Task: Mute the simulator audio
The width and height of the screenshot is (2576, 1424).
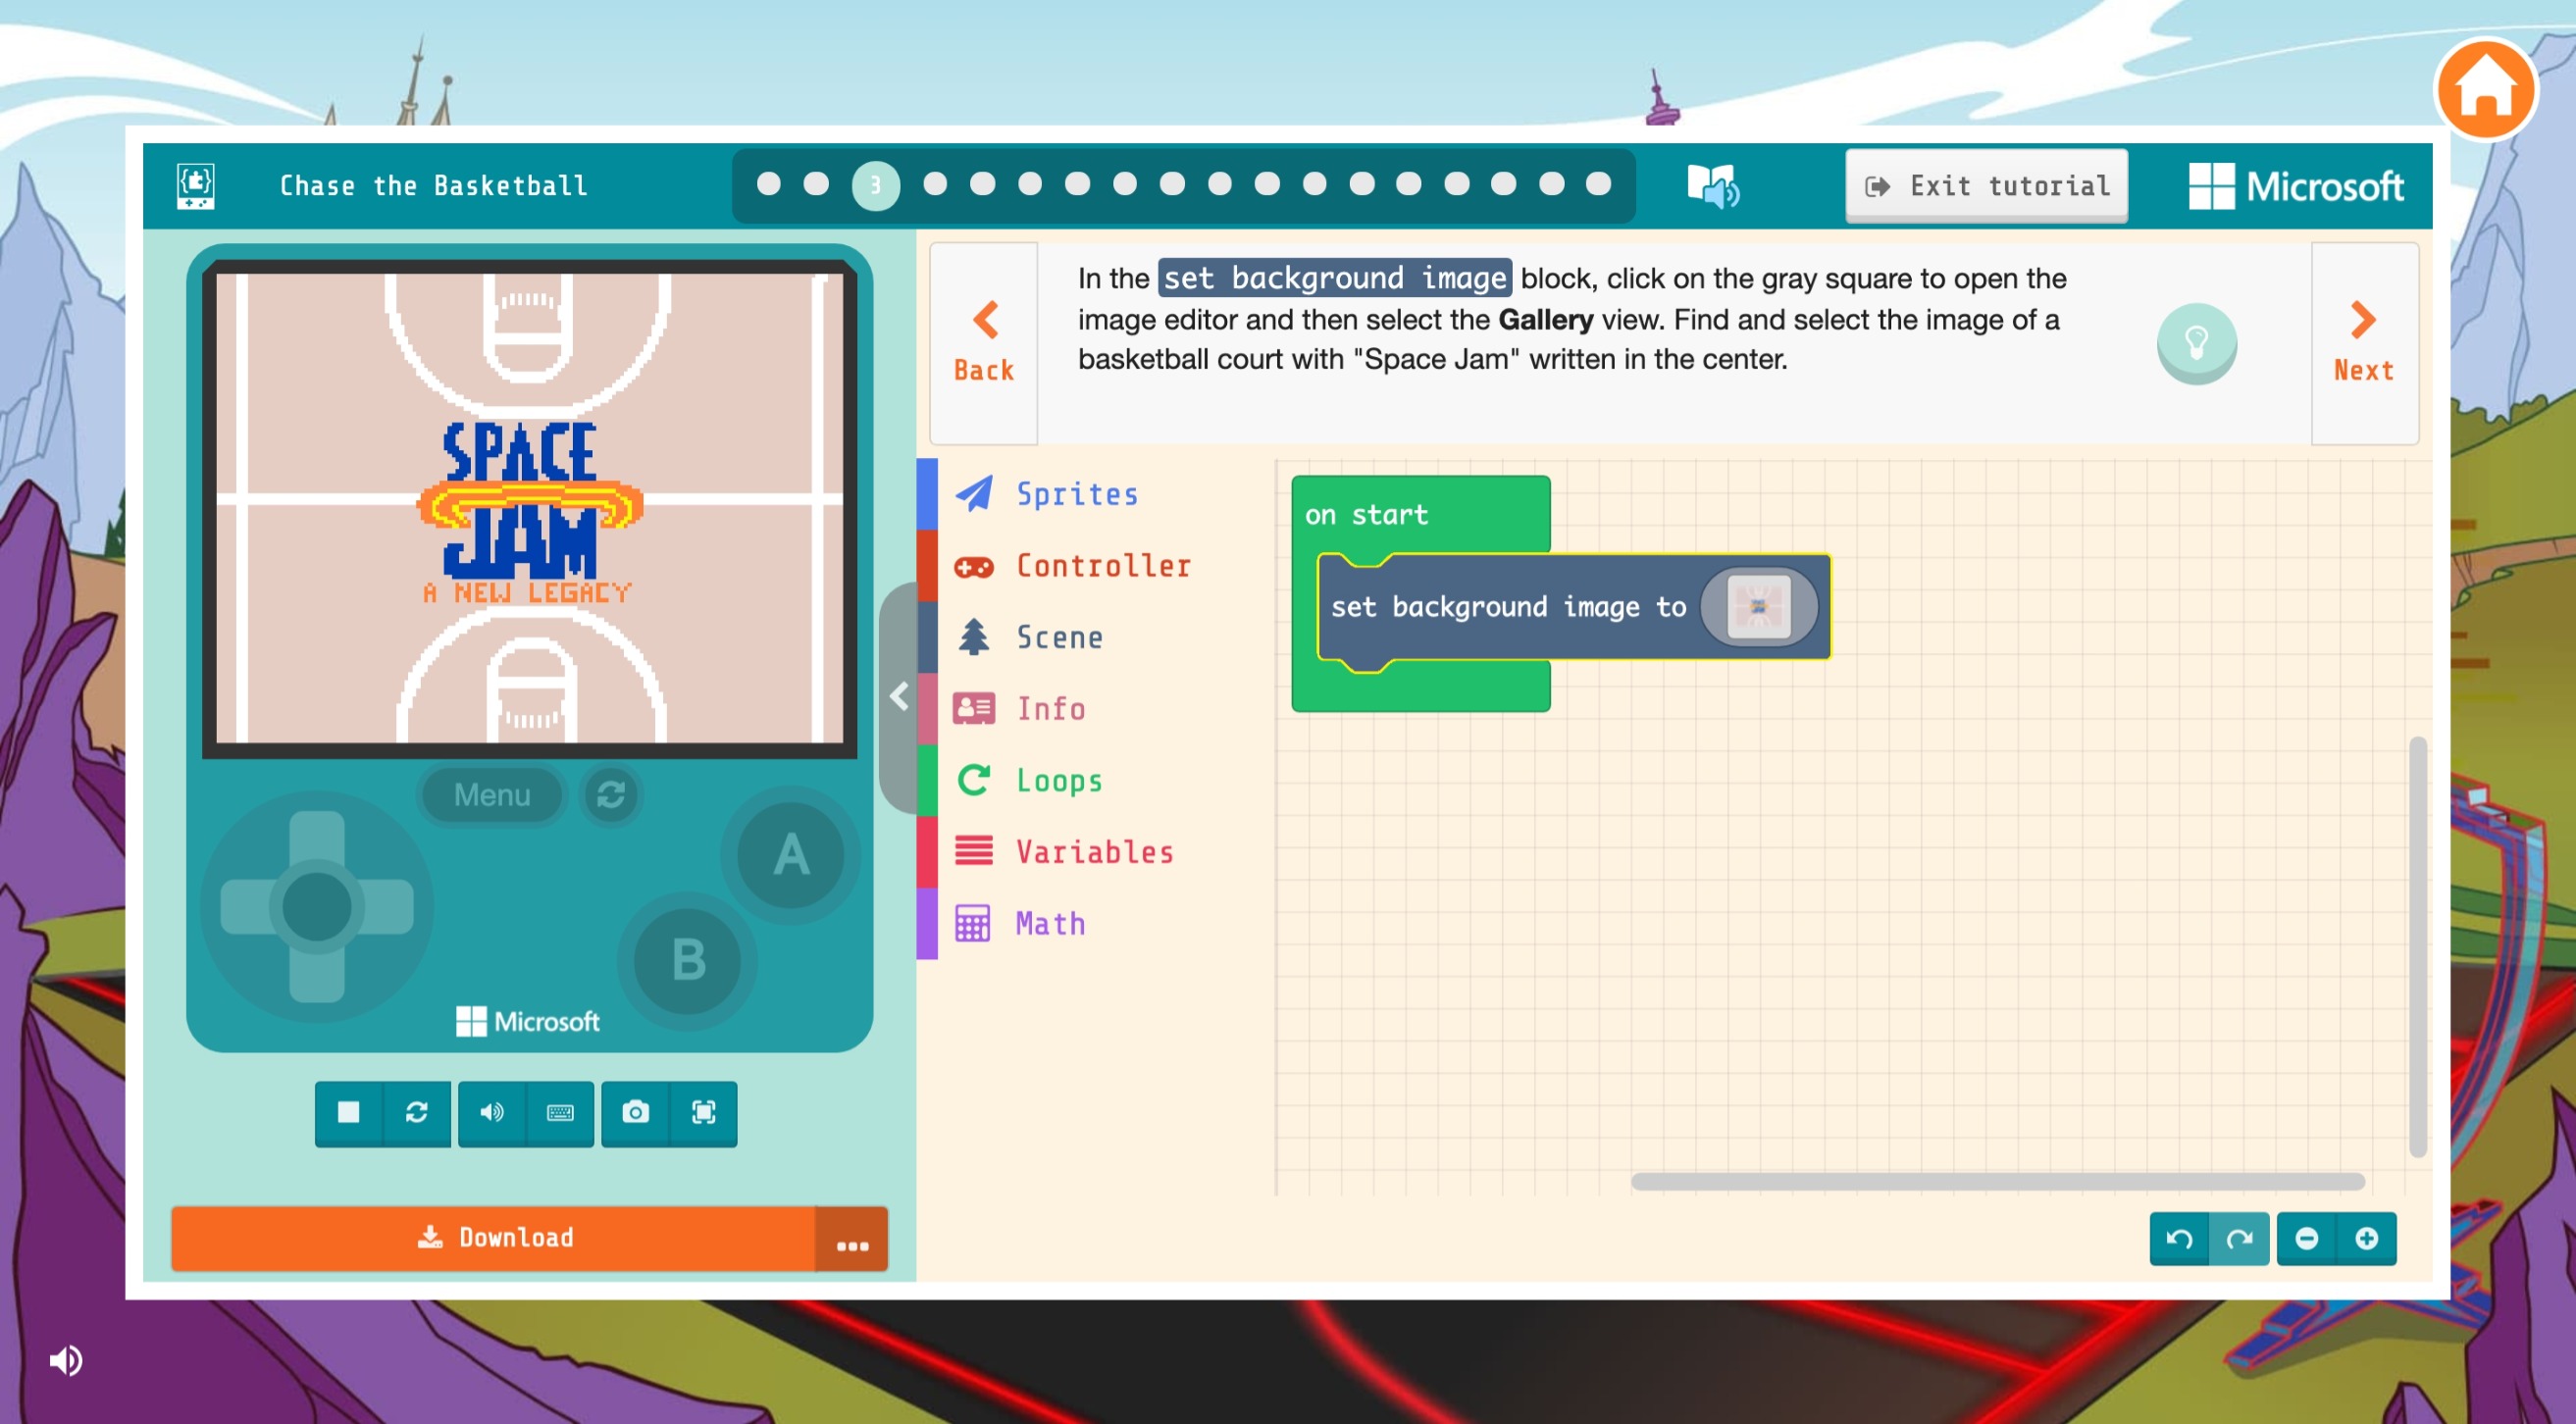Action: click(491, 1112)
